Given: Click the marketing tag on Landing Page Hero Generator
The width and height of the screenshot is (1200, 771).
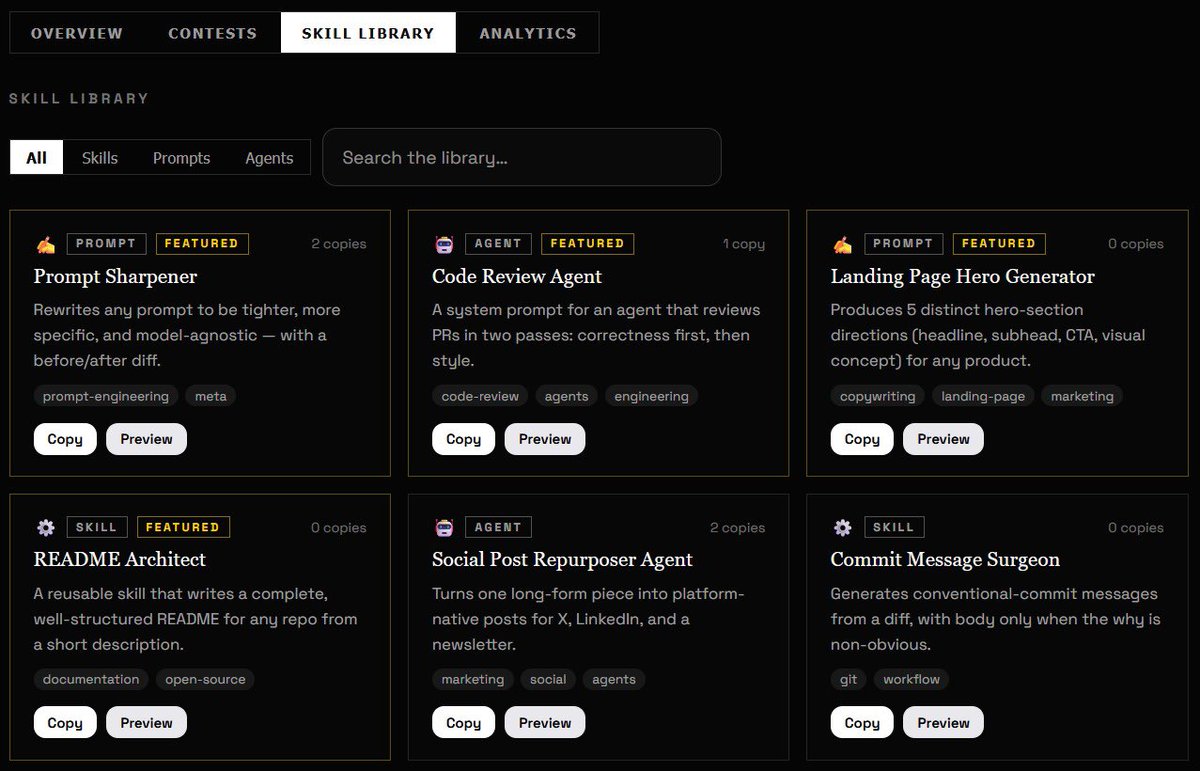Looking at the screenshot, I should (1082, 396).
